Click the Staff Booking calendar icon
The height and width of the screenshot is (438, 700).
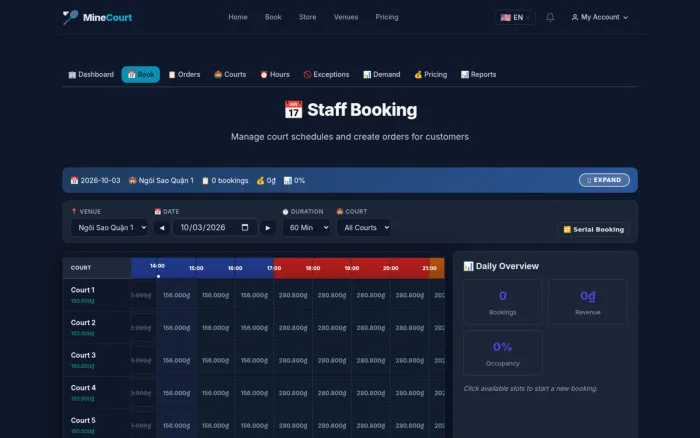(293, 110)
